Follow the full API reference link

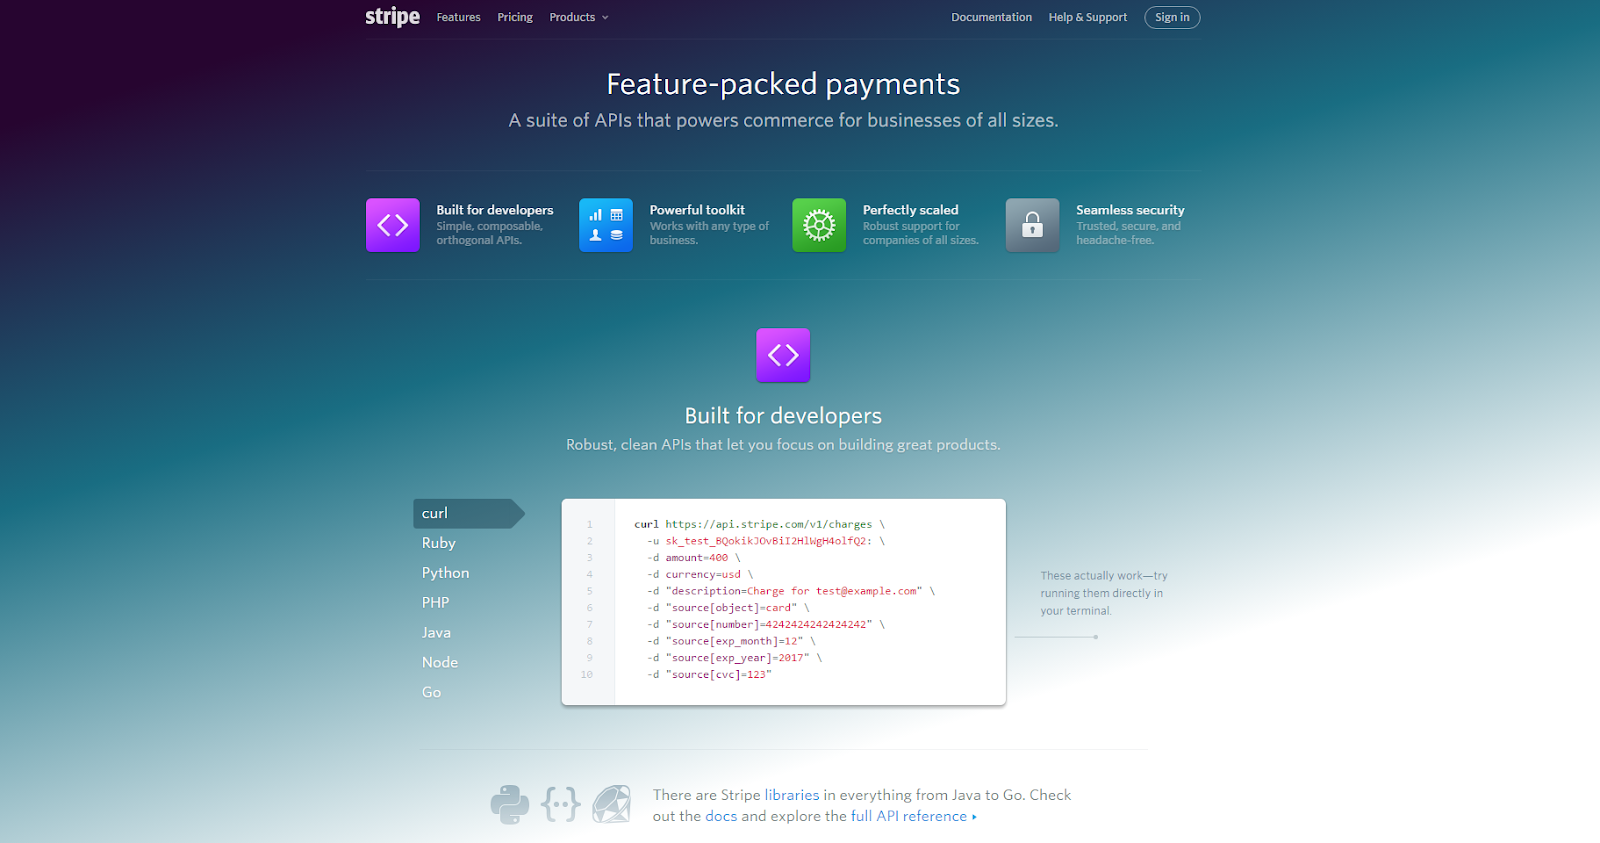(x=914, y=816)
